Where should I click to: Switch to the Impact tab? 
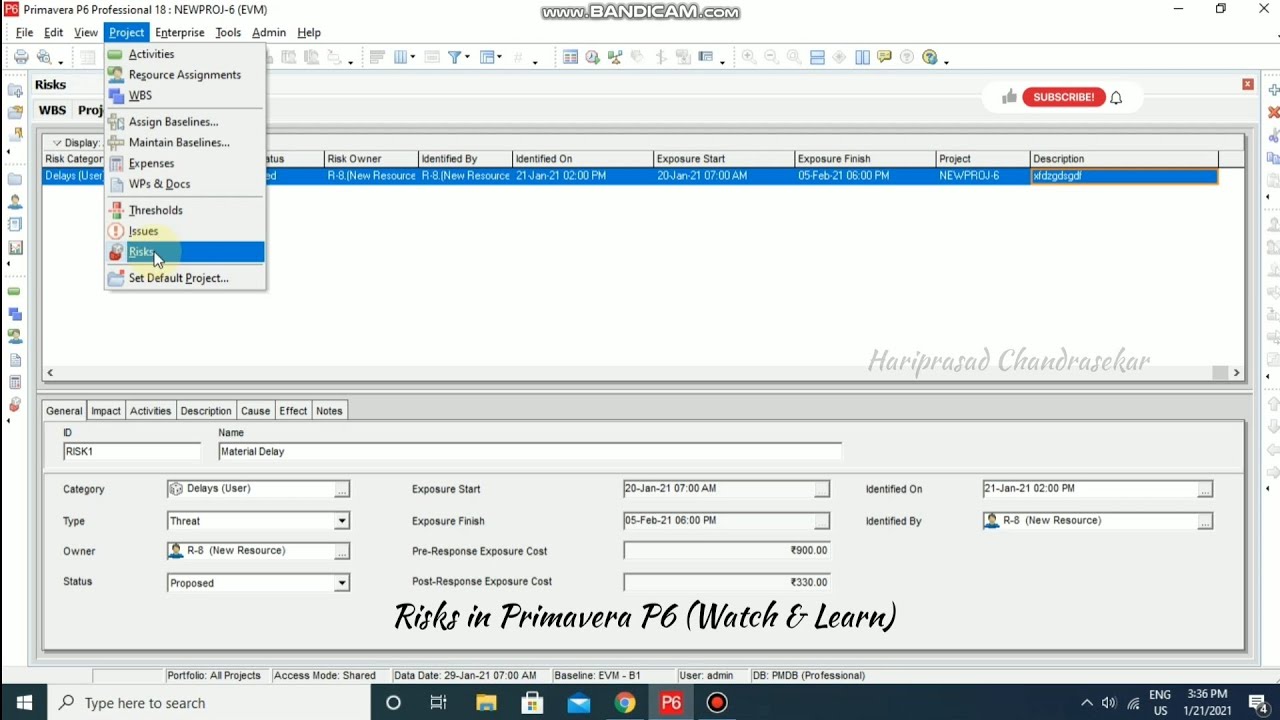point(105,411)
